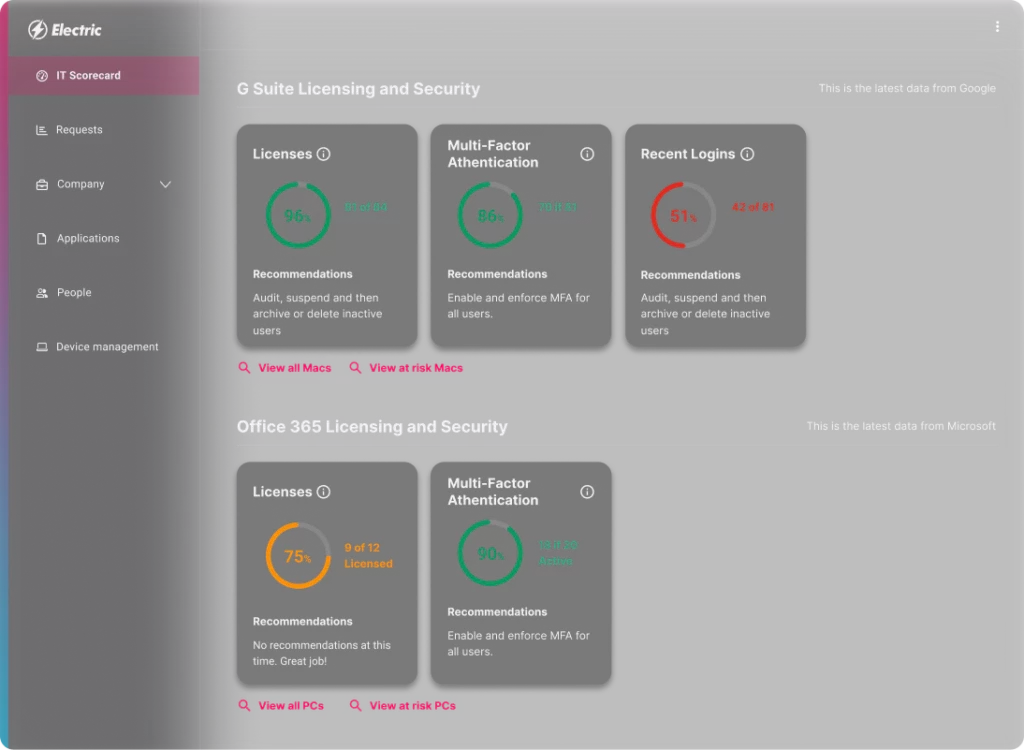
Task: Click the 51% Recent Logins donut chart
Action: click(x=683, y=213)
